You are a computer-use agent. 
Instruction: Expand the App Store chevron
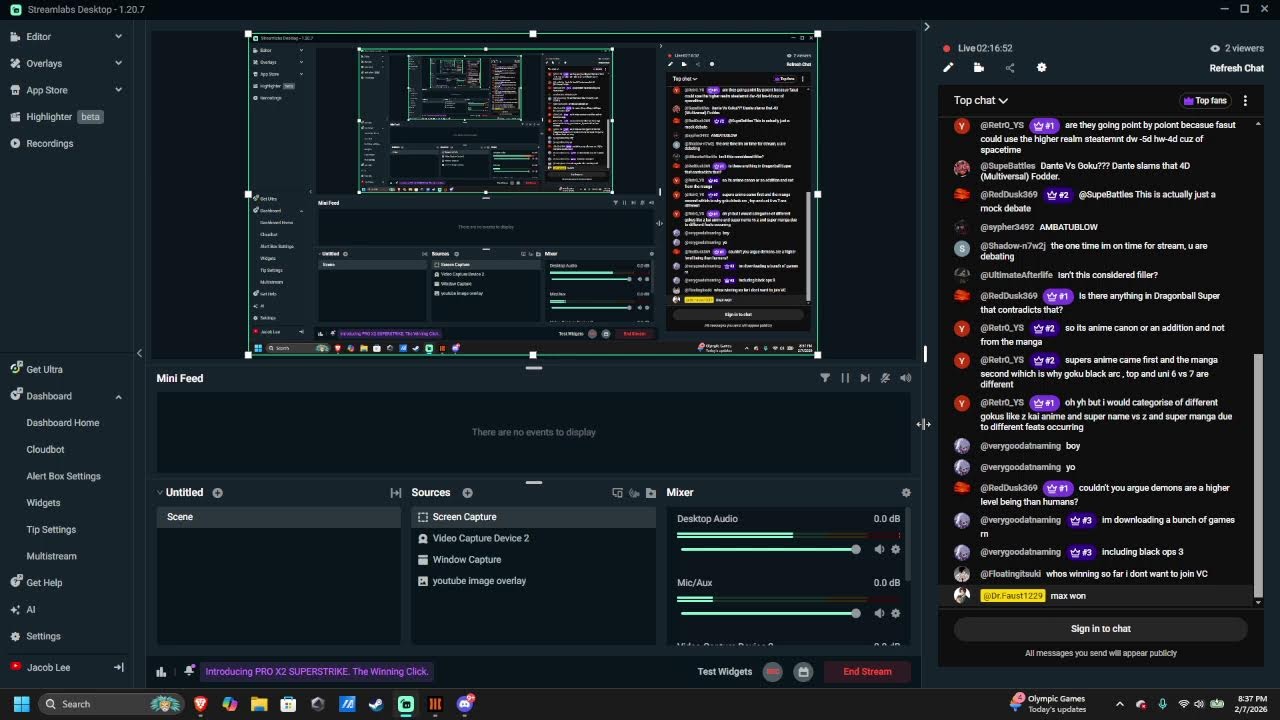(118, 90)
